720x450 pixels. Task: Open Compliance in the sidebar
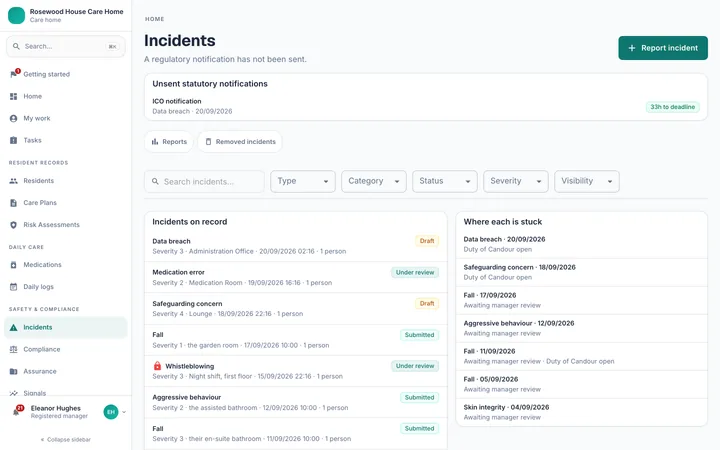66,349
